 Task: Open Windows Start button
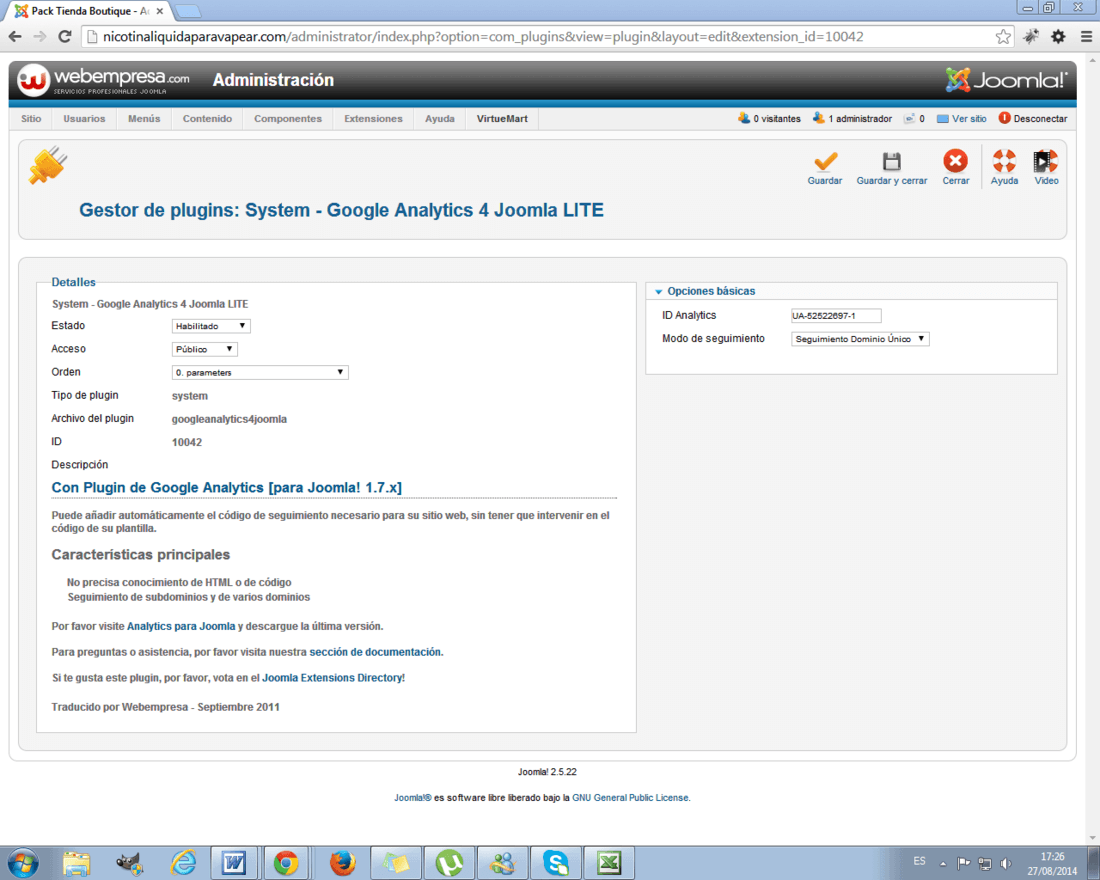point(22,862)
